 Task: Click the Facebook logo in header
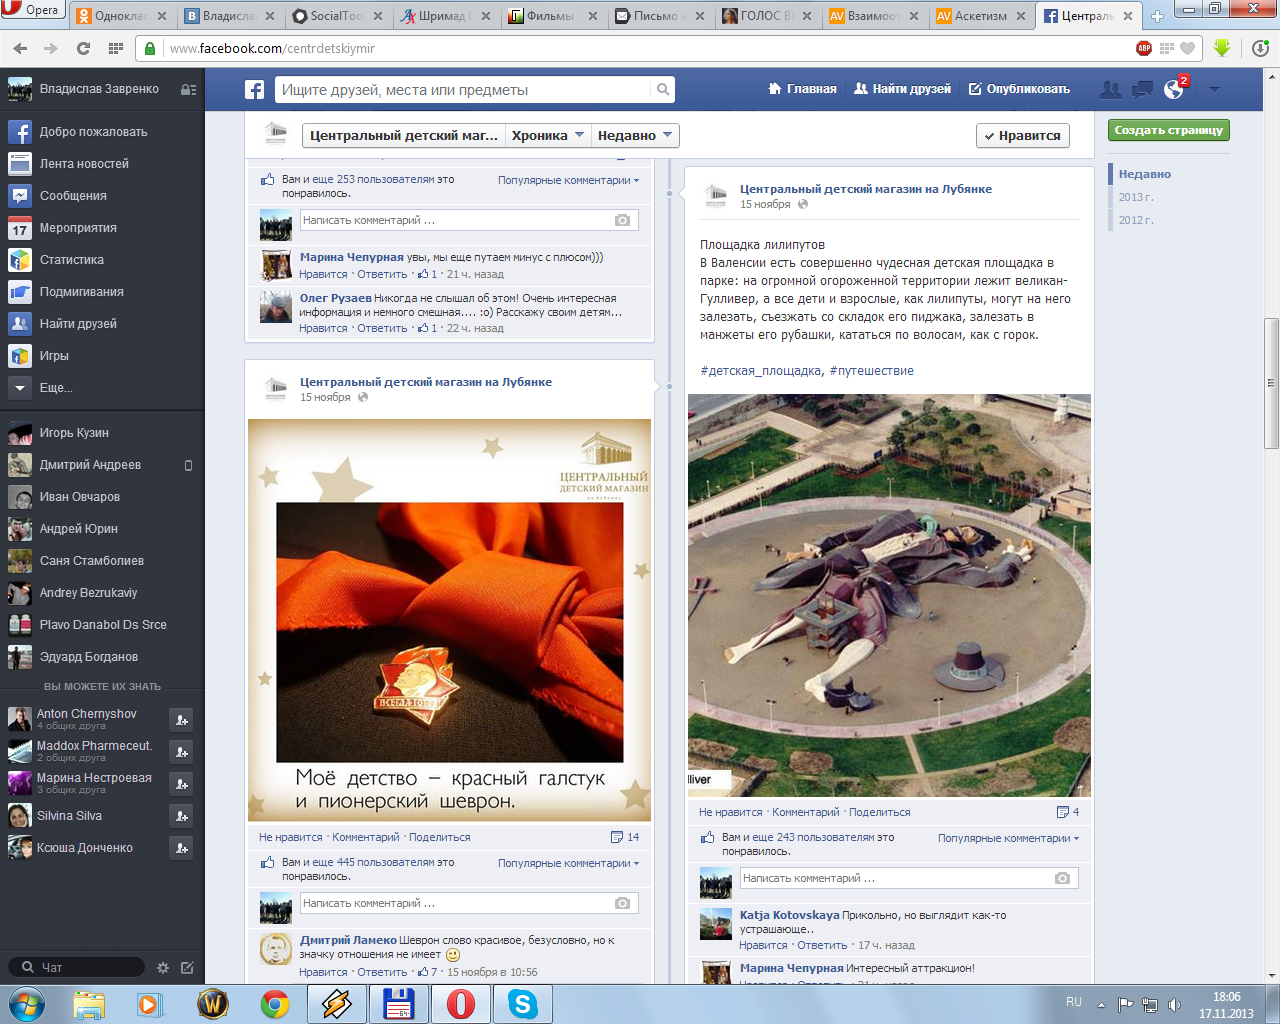click(x=255, y=90)
